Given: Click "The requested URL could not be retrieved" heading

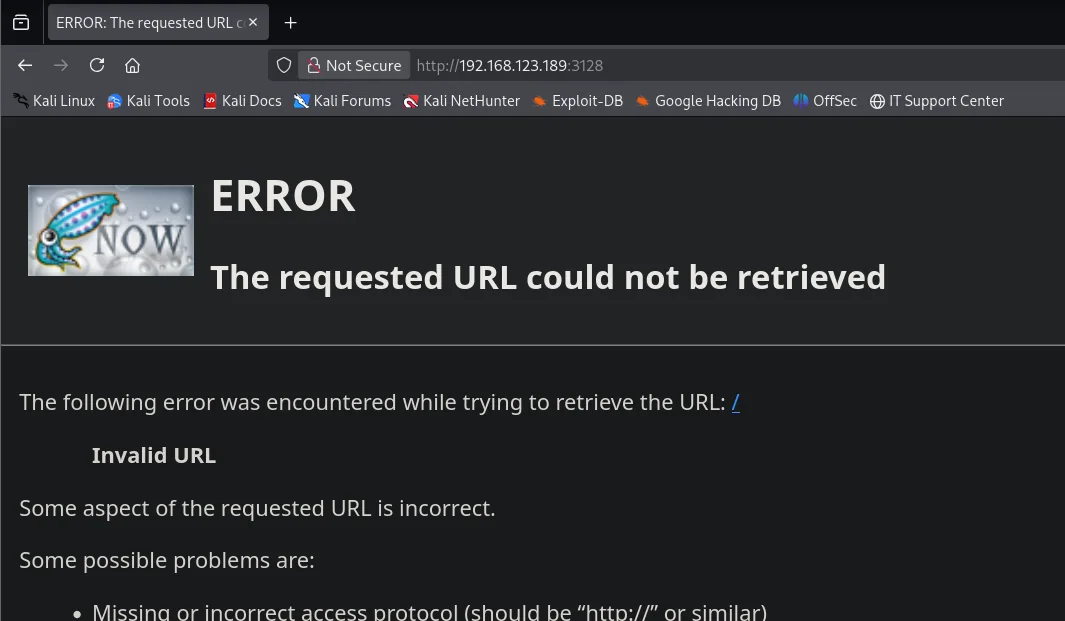Looking at the screenshot, I should point(548,277).
